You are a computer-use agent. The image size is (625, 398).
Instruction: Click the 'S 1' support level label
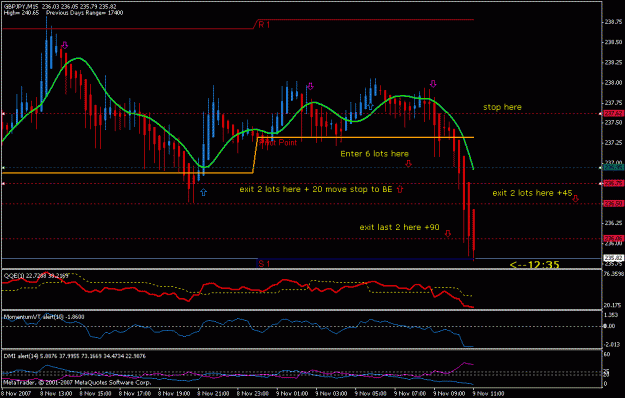pyautogui.click(x=264, y=264)
